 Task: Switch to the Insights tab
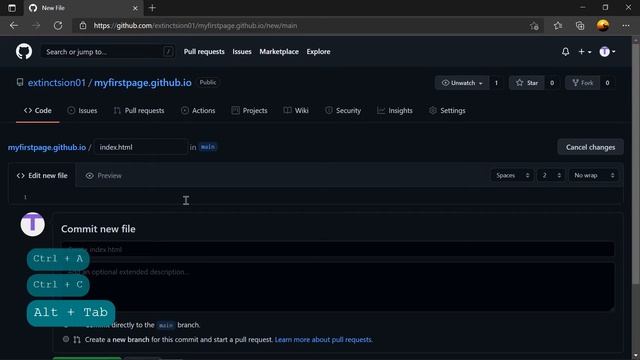coord(395,111)
